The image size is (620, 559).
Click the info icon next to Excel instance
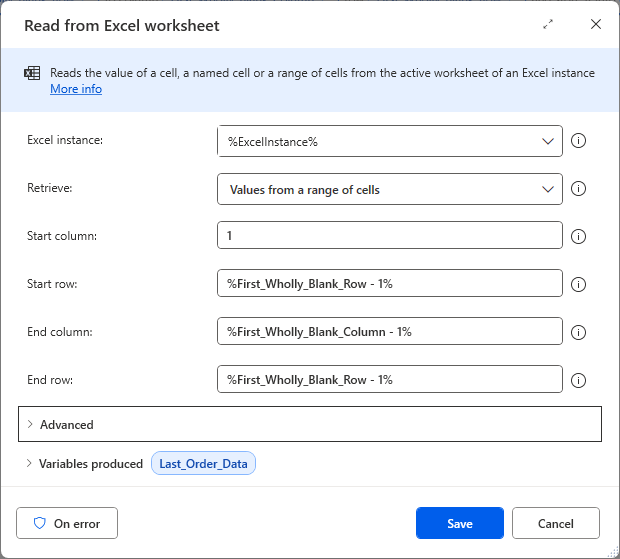(578, 141)
